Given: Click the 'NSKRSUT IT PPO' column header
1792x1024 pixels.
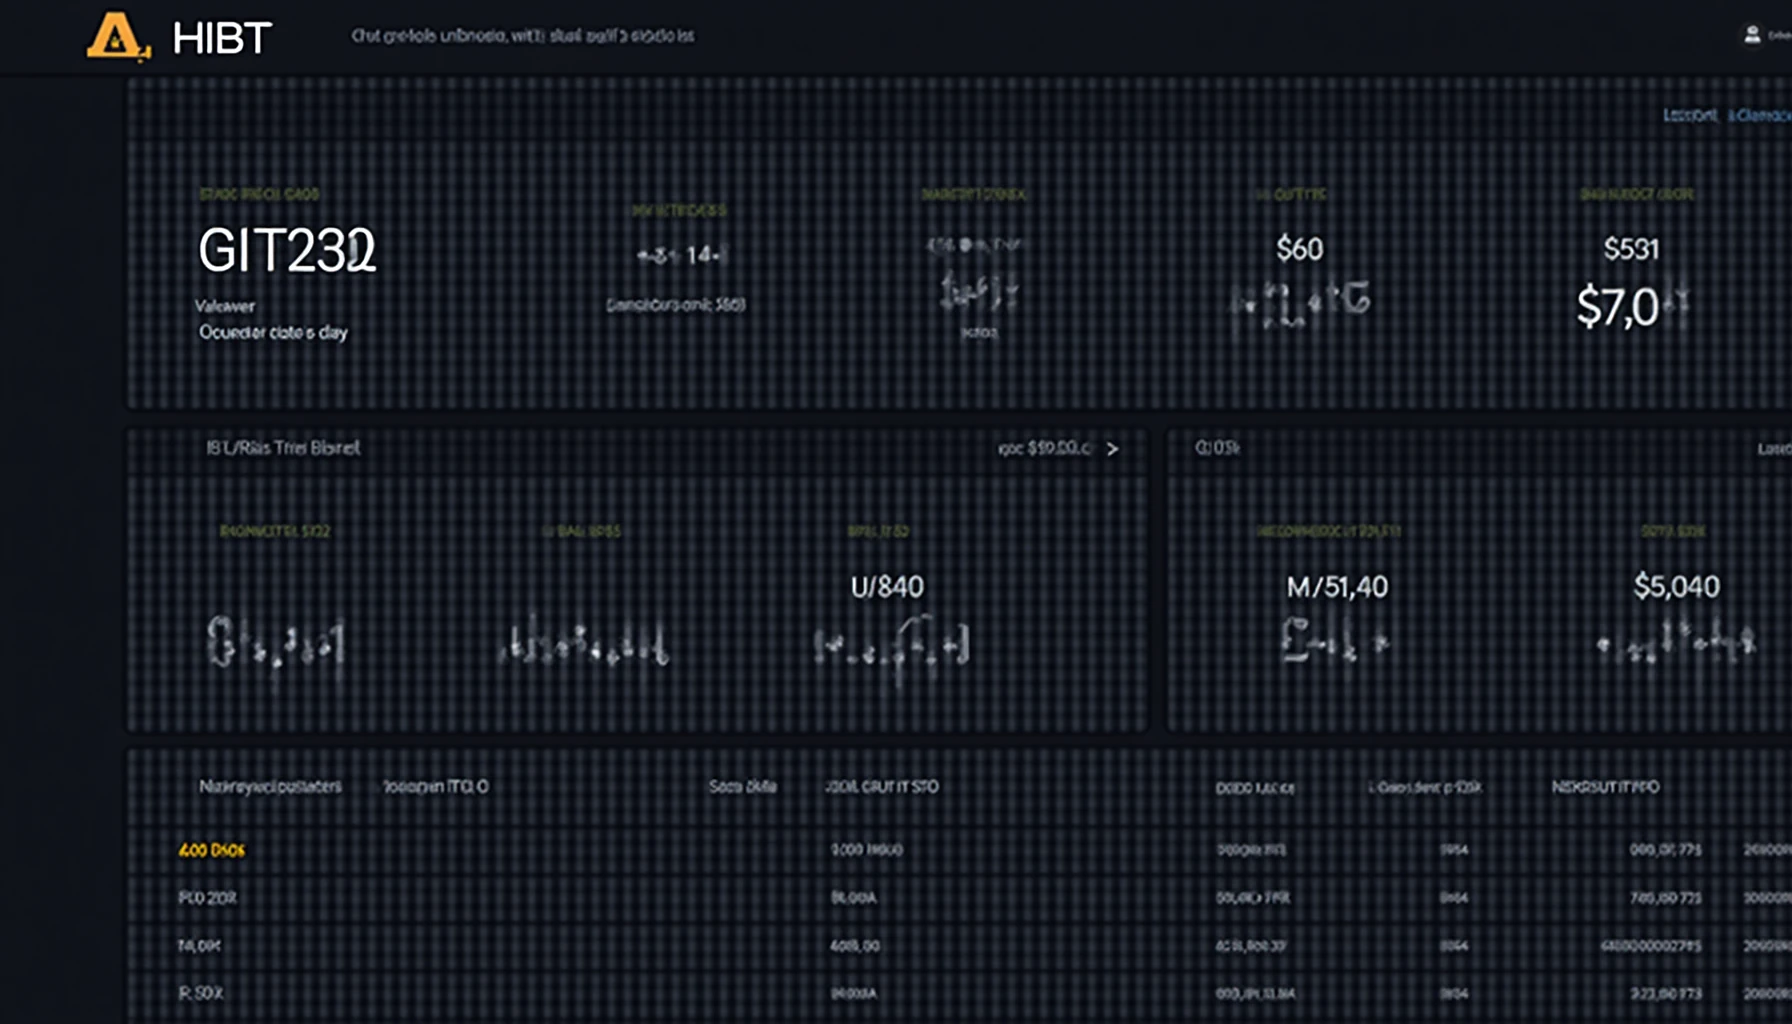Looking at the screenshot, I should (x=1605, y=787).
